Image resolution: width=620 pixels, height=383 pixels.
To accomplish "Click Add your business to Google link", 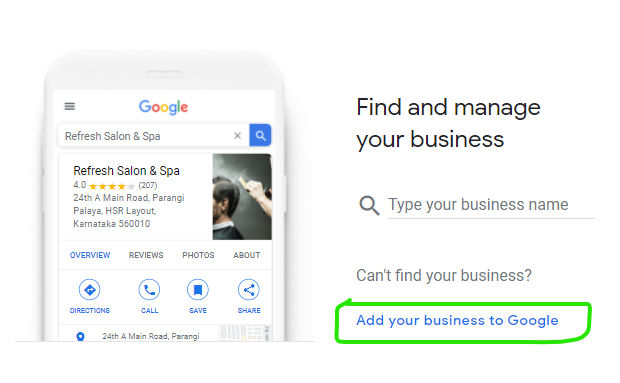I will 457,321.
